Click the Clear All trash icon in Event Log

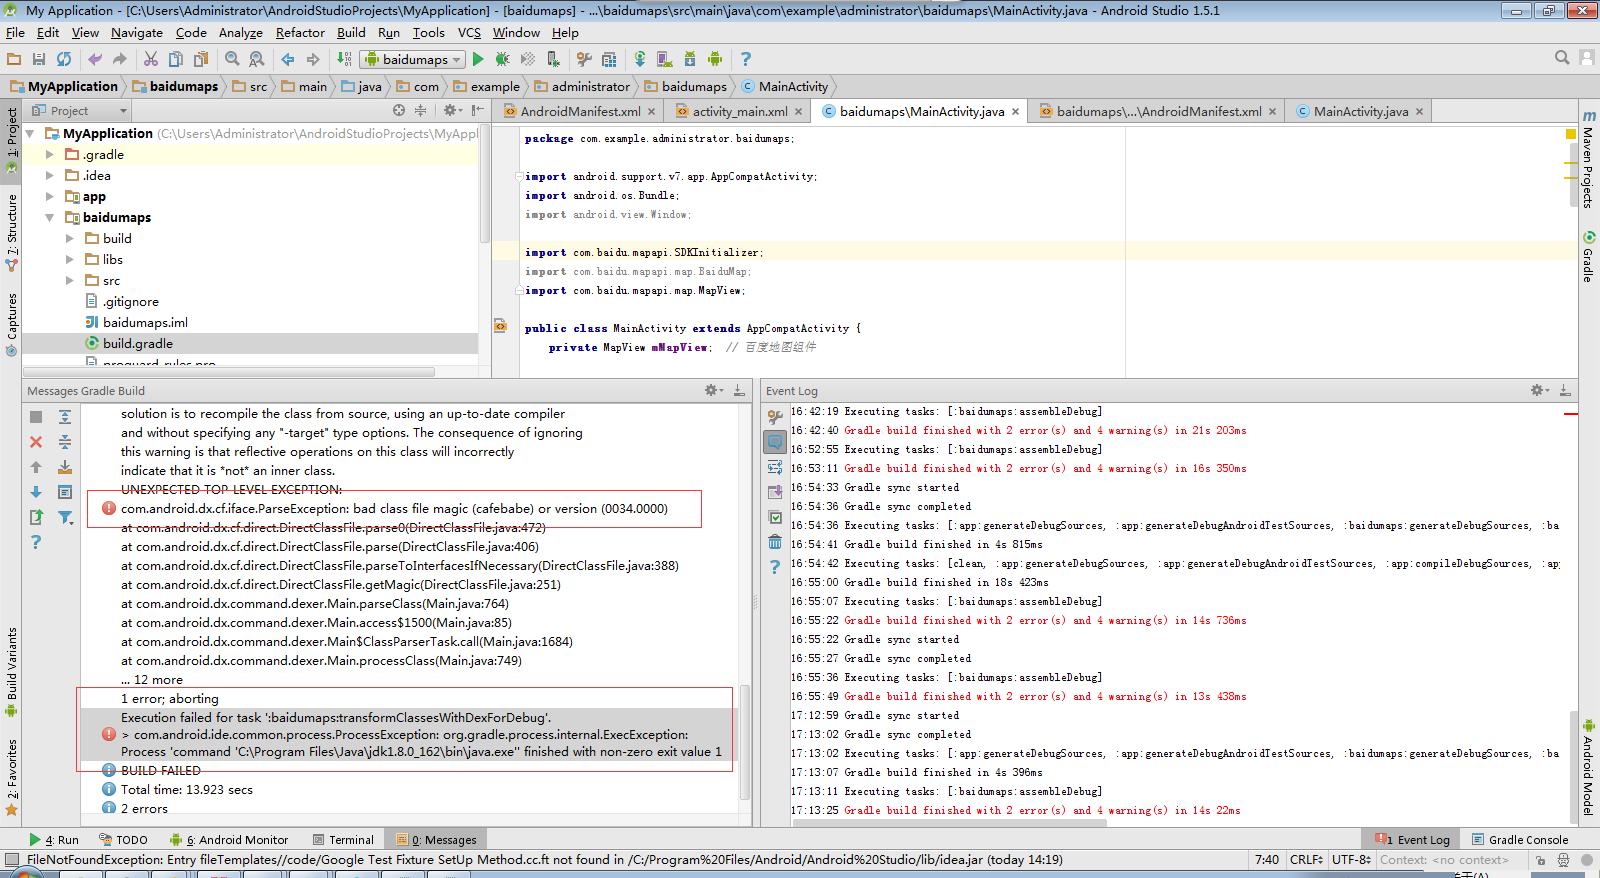(x=775, y=541)
